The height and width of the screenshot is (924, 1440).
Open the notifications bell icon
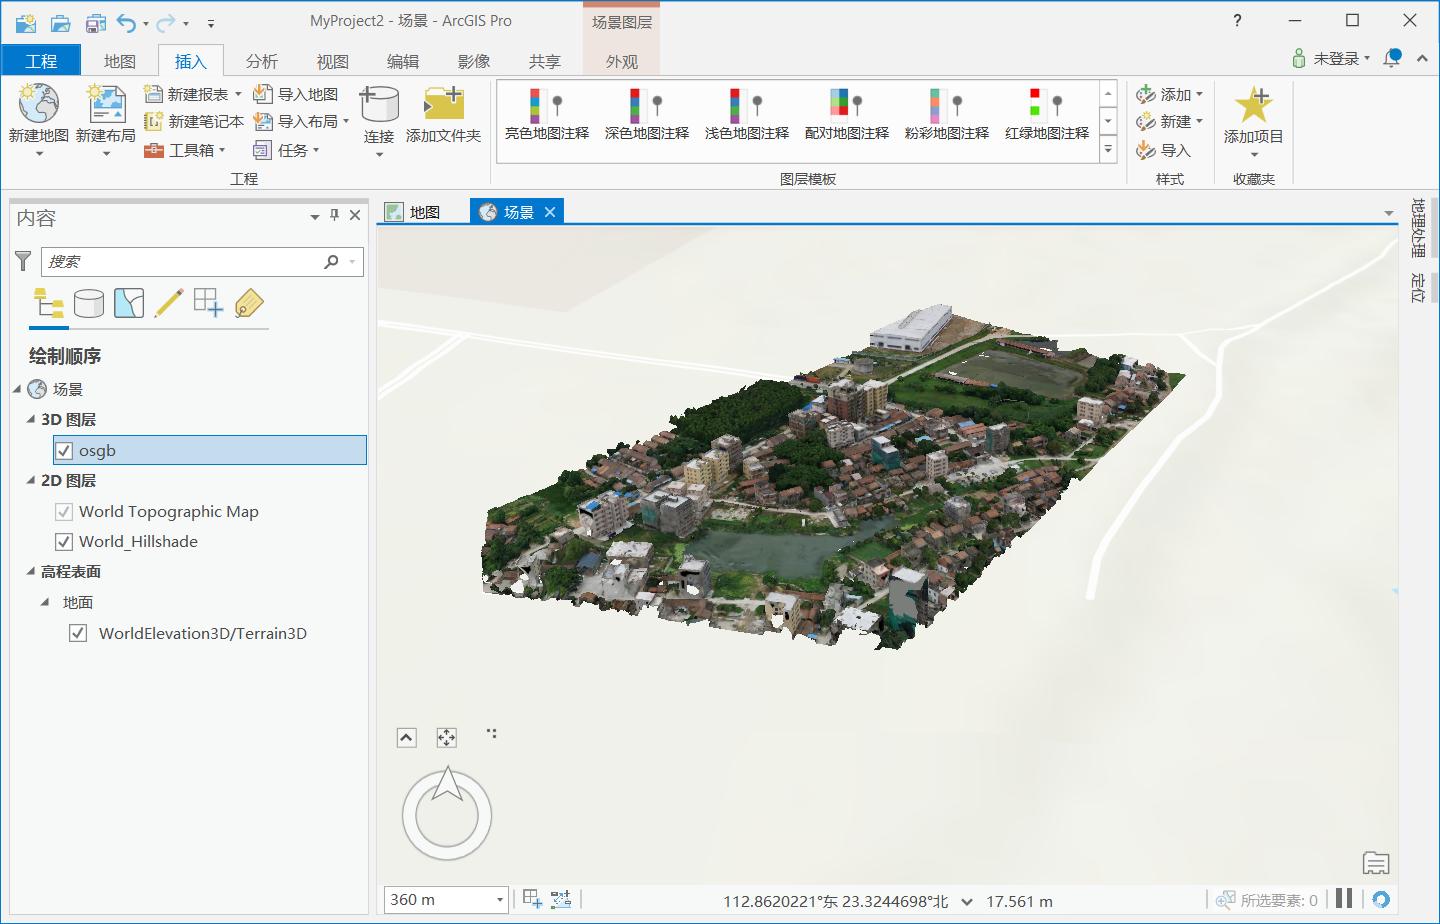1391,59
